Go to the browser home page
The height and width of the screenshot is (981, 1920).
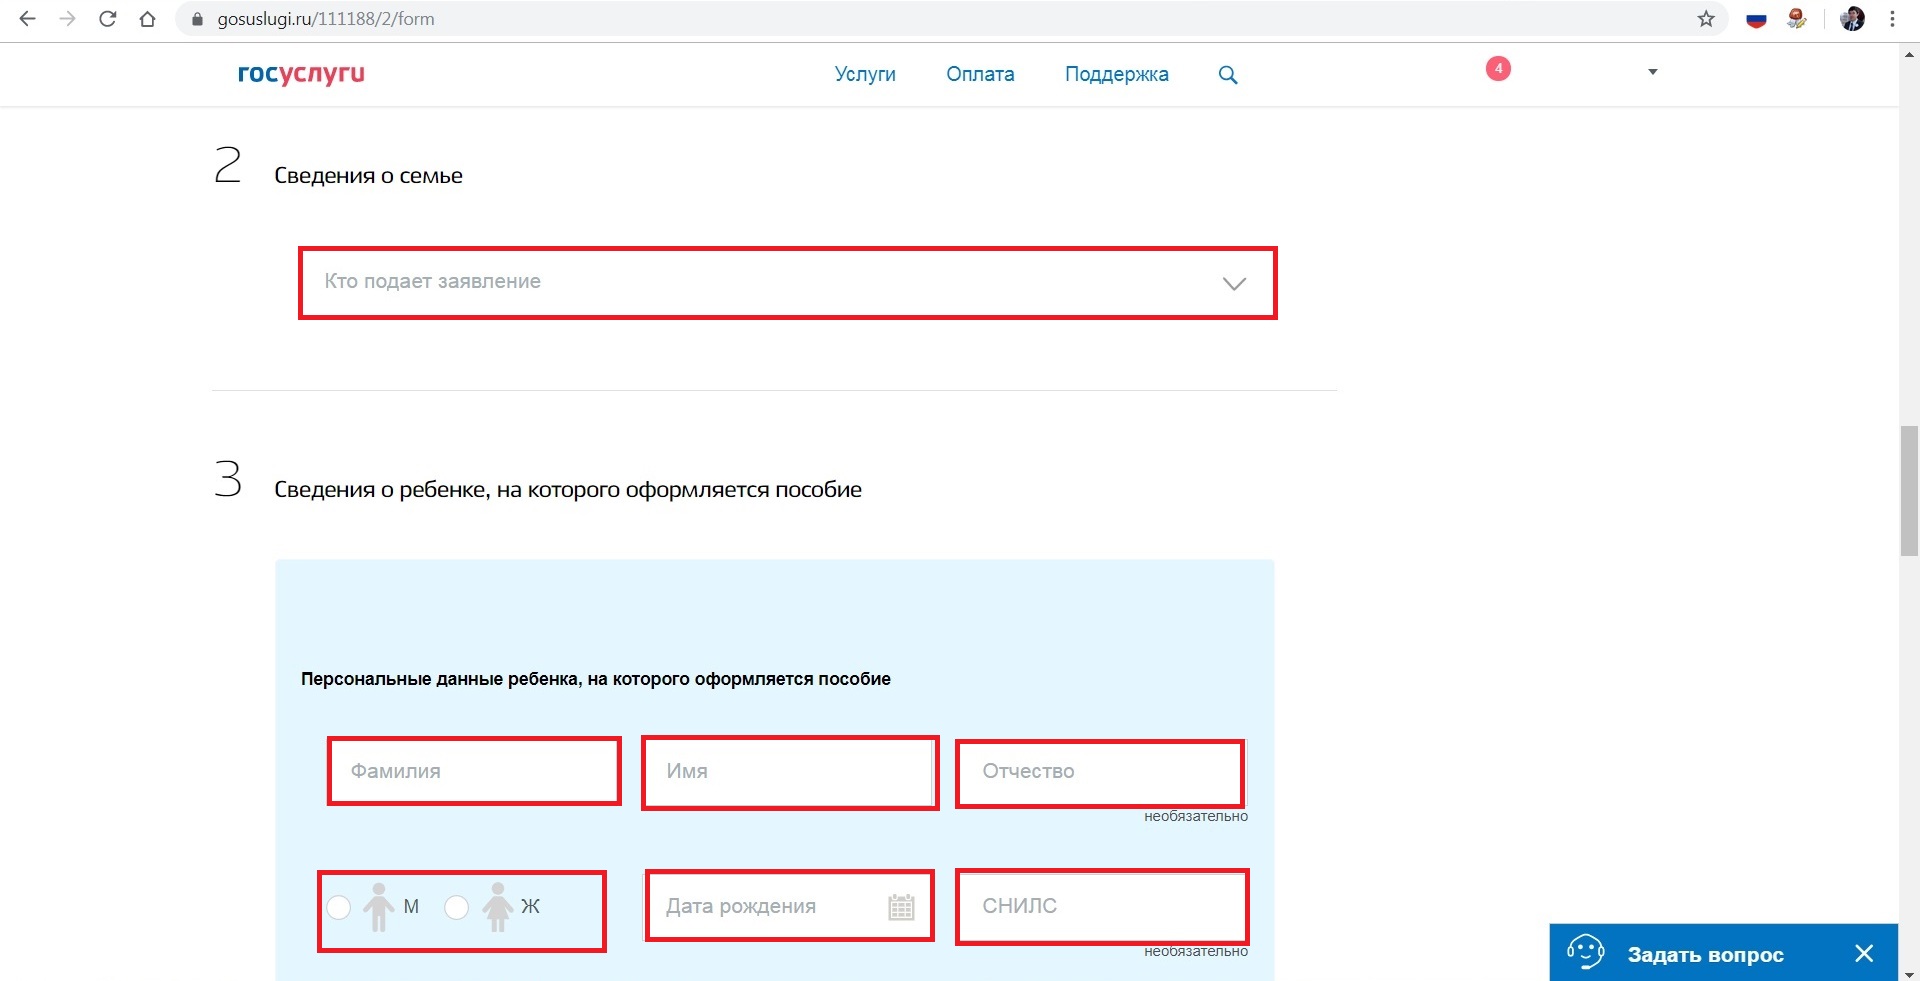[148, 19]
